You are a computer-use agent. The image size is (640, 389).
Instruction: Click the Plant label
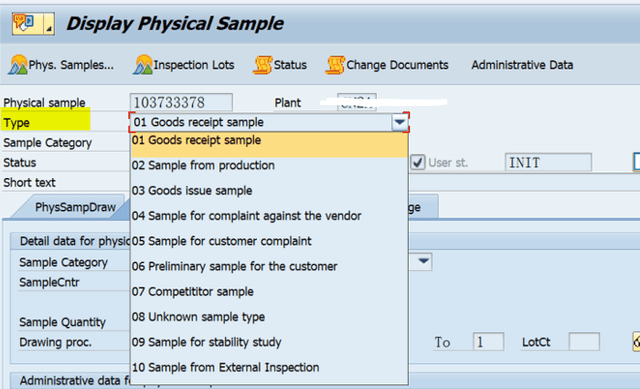coord(288,102)
